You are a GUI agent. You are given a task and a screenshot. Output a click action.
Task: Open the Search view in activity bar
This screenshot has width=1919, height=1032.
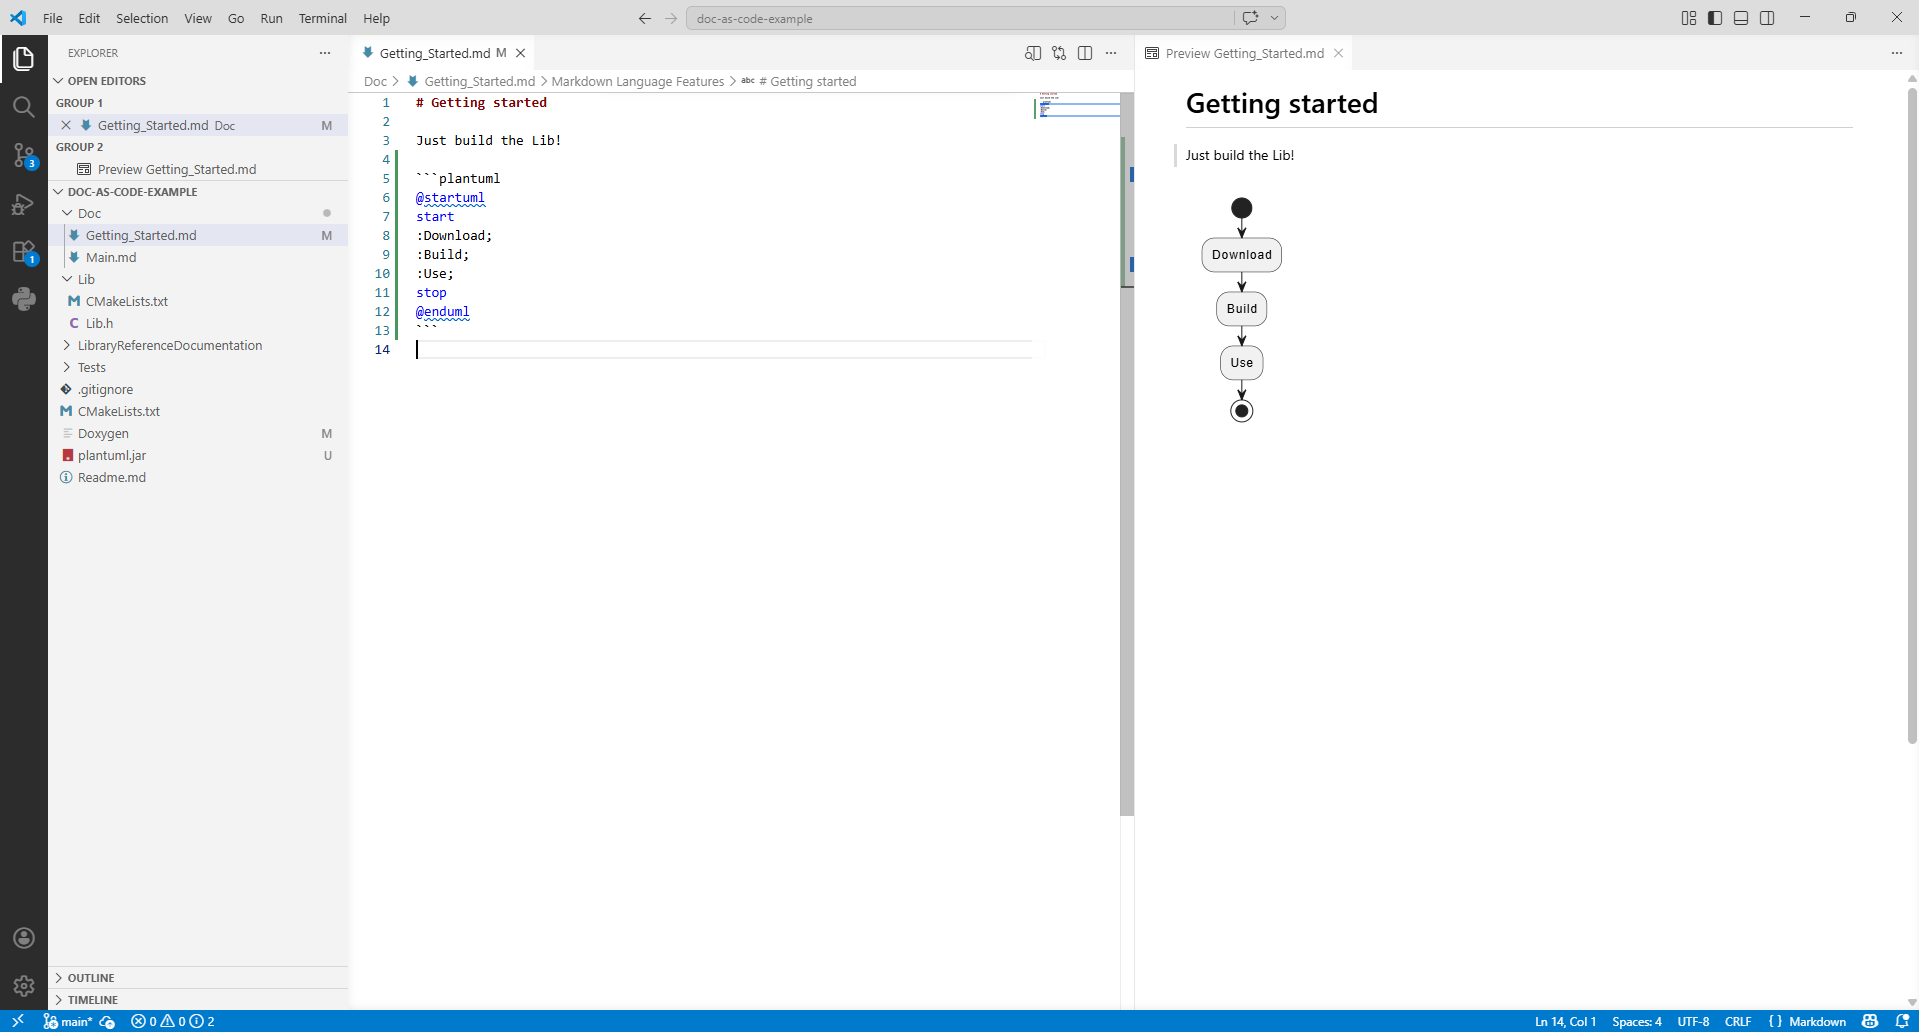(x=24, y=107)
